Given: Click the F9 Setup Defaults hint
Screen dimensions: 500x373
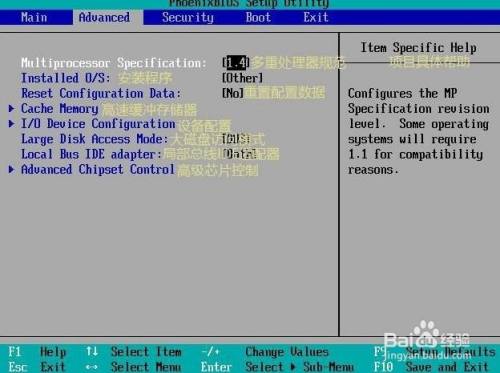Looking at the screenshot, I should point(435,352).
